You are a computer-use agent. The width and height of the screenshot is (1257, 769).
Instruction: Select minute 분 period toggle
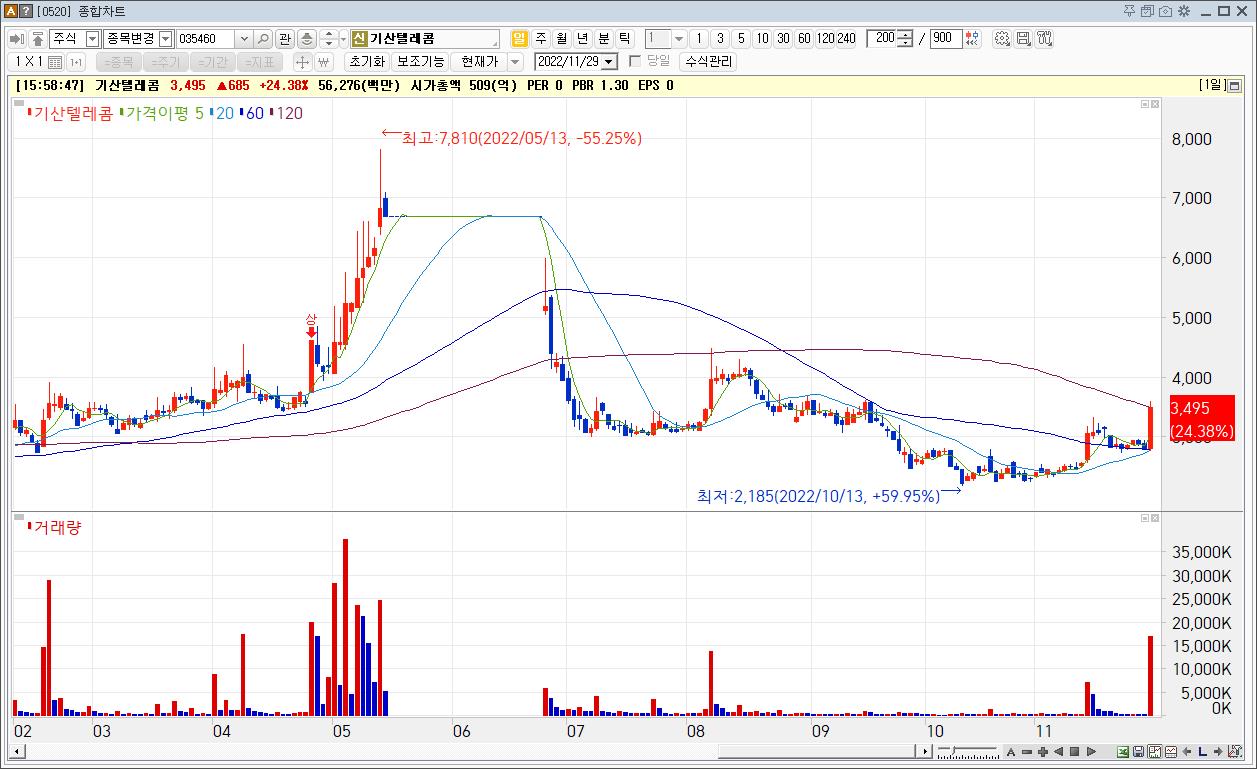click(603, 38)
